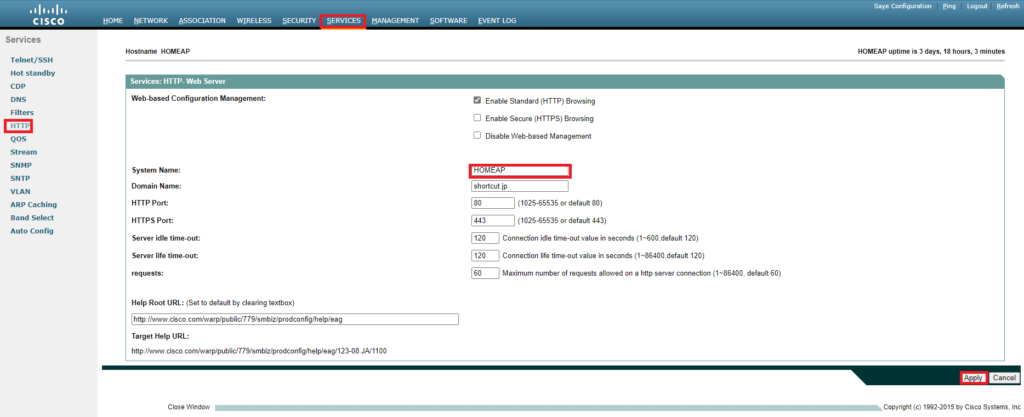This screenshot has height=417, width=1024.
Task: Open Auto Config services page
Action: 32,231
